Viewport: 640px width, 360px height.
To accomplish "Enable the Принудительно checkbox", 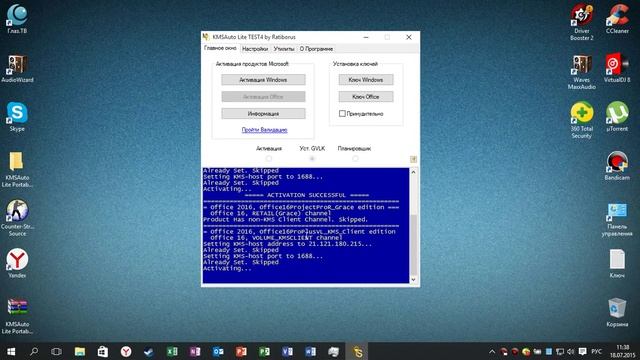I will pyautogui.click(x=342, y=113).
